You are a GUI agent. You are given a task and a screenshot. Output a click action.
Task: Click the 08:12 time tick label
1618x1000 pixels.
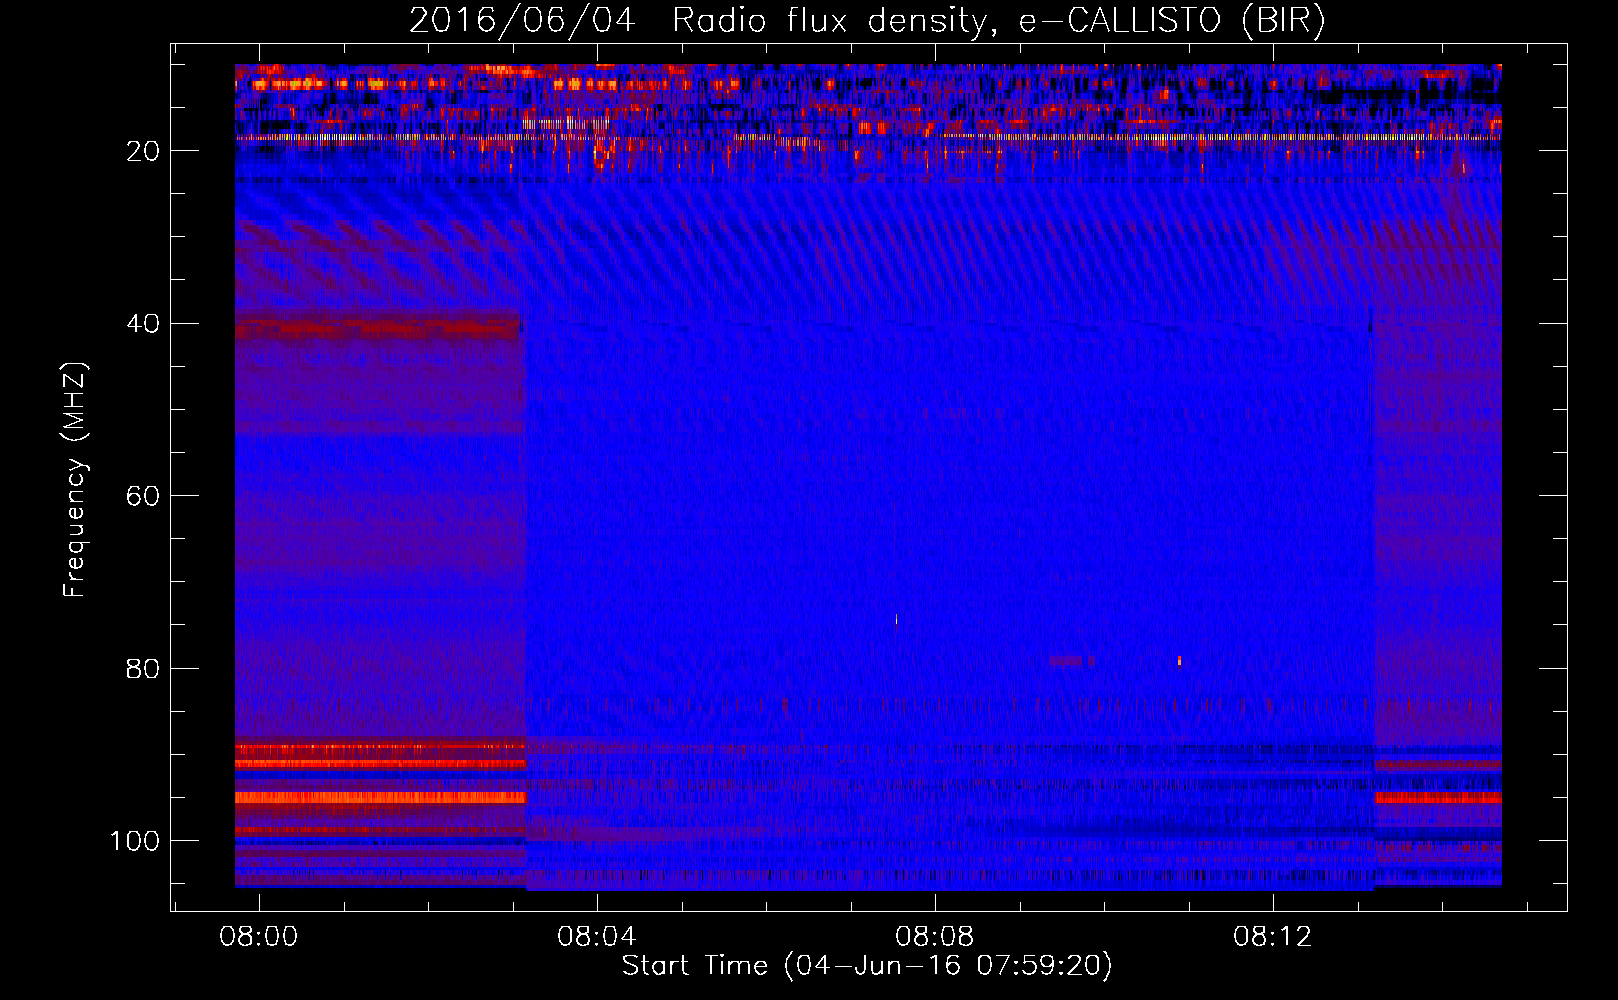click(x=1272, y=937)
